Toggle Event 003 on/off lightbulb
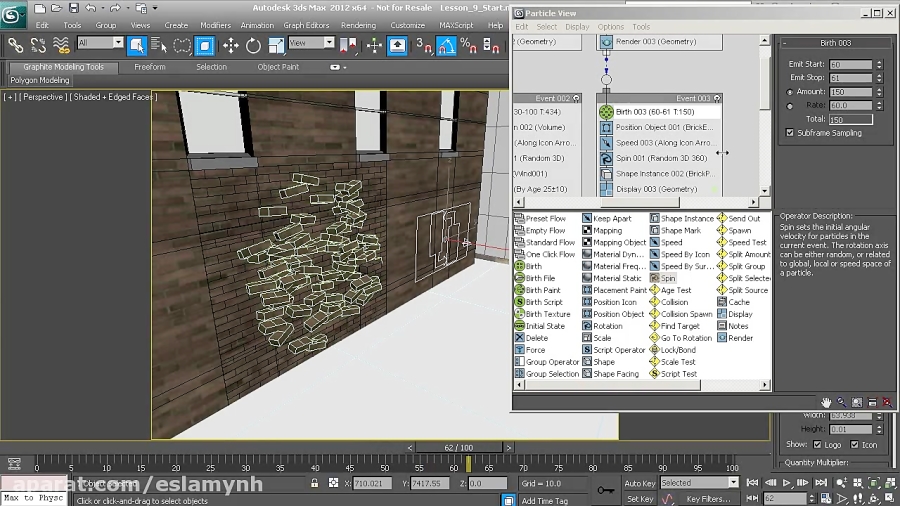The width and height of the screenshot is (900, 506). coord(716,99)
